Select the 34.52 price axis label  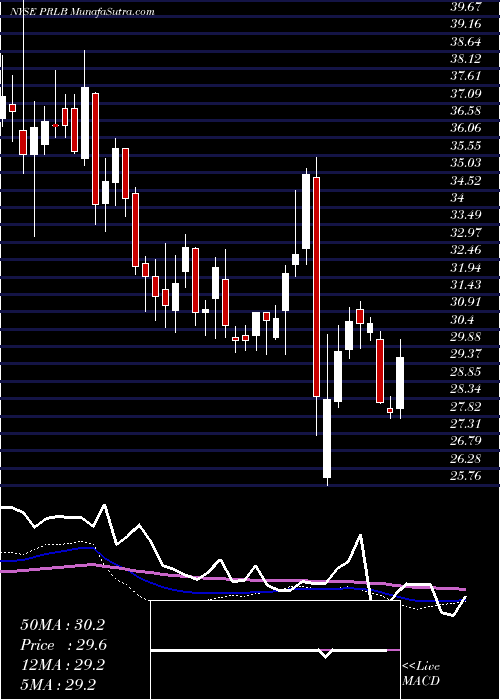tap(466, 180)
